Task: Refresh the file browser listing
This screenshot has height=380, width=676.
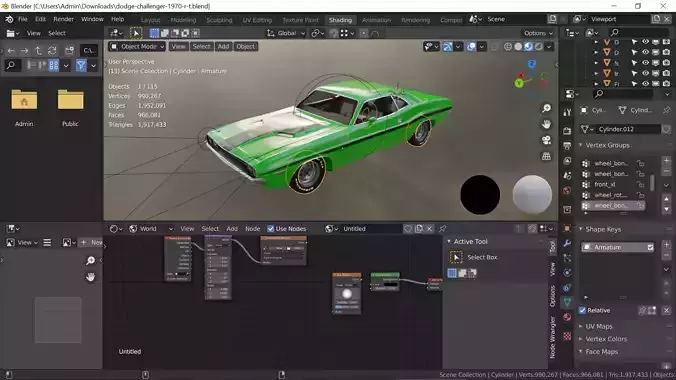Action: point(52,51)
